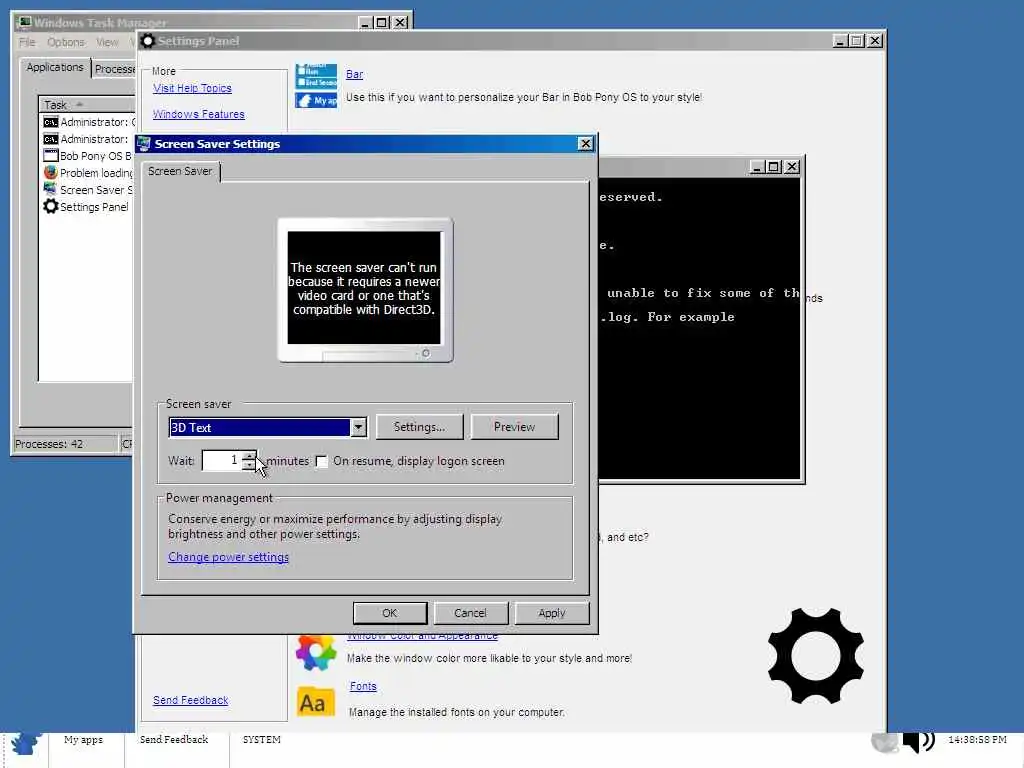Click the Bob Pony OS task window icon
Viewport: 1024px width, 768px height.
(50, 156)
